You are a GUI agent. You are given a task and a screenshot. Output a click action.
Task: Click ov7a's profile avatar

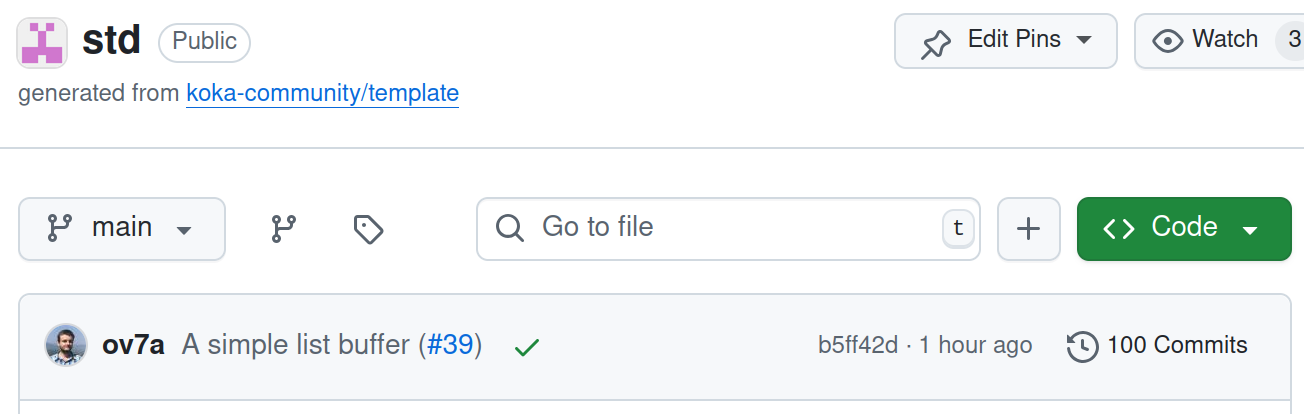(x=66, y=345)
